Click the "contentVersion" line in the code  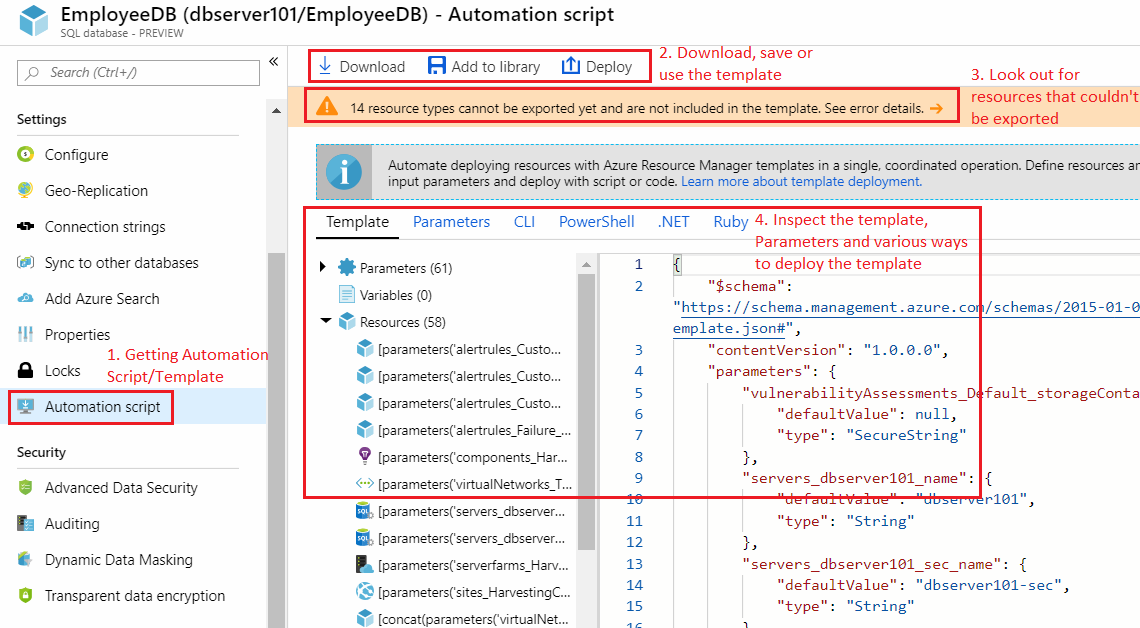point(829,350)
